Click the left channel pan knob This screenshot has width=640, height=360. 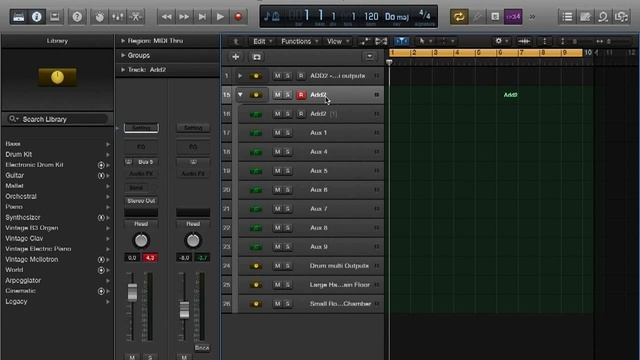point(141,241)
